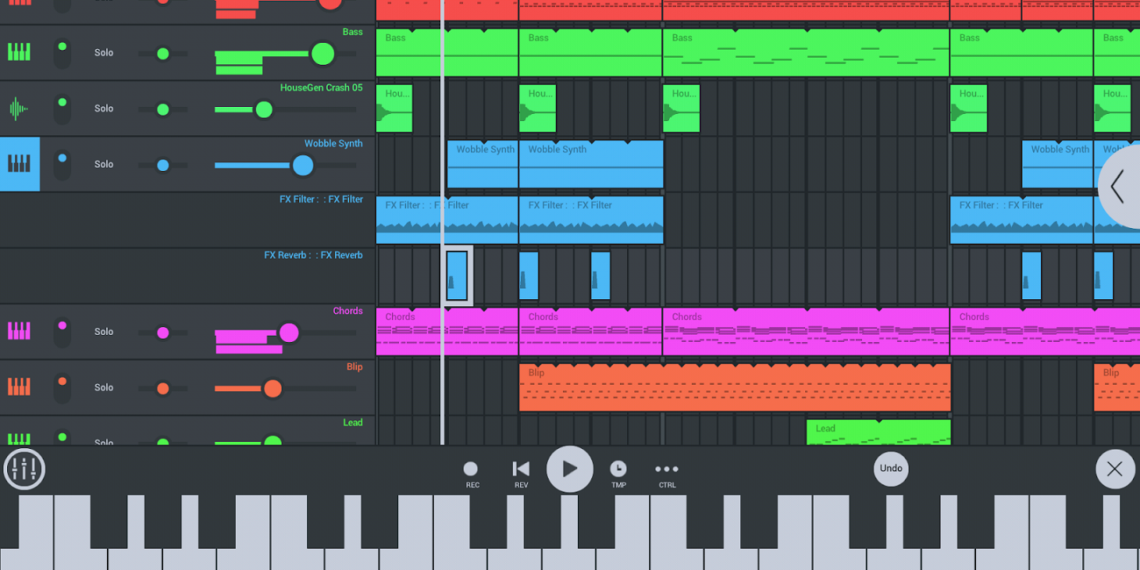
Task: Click the Undo button
Action: pos(891,468)
